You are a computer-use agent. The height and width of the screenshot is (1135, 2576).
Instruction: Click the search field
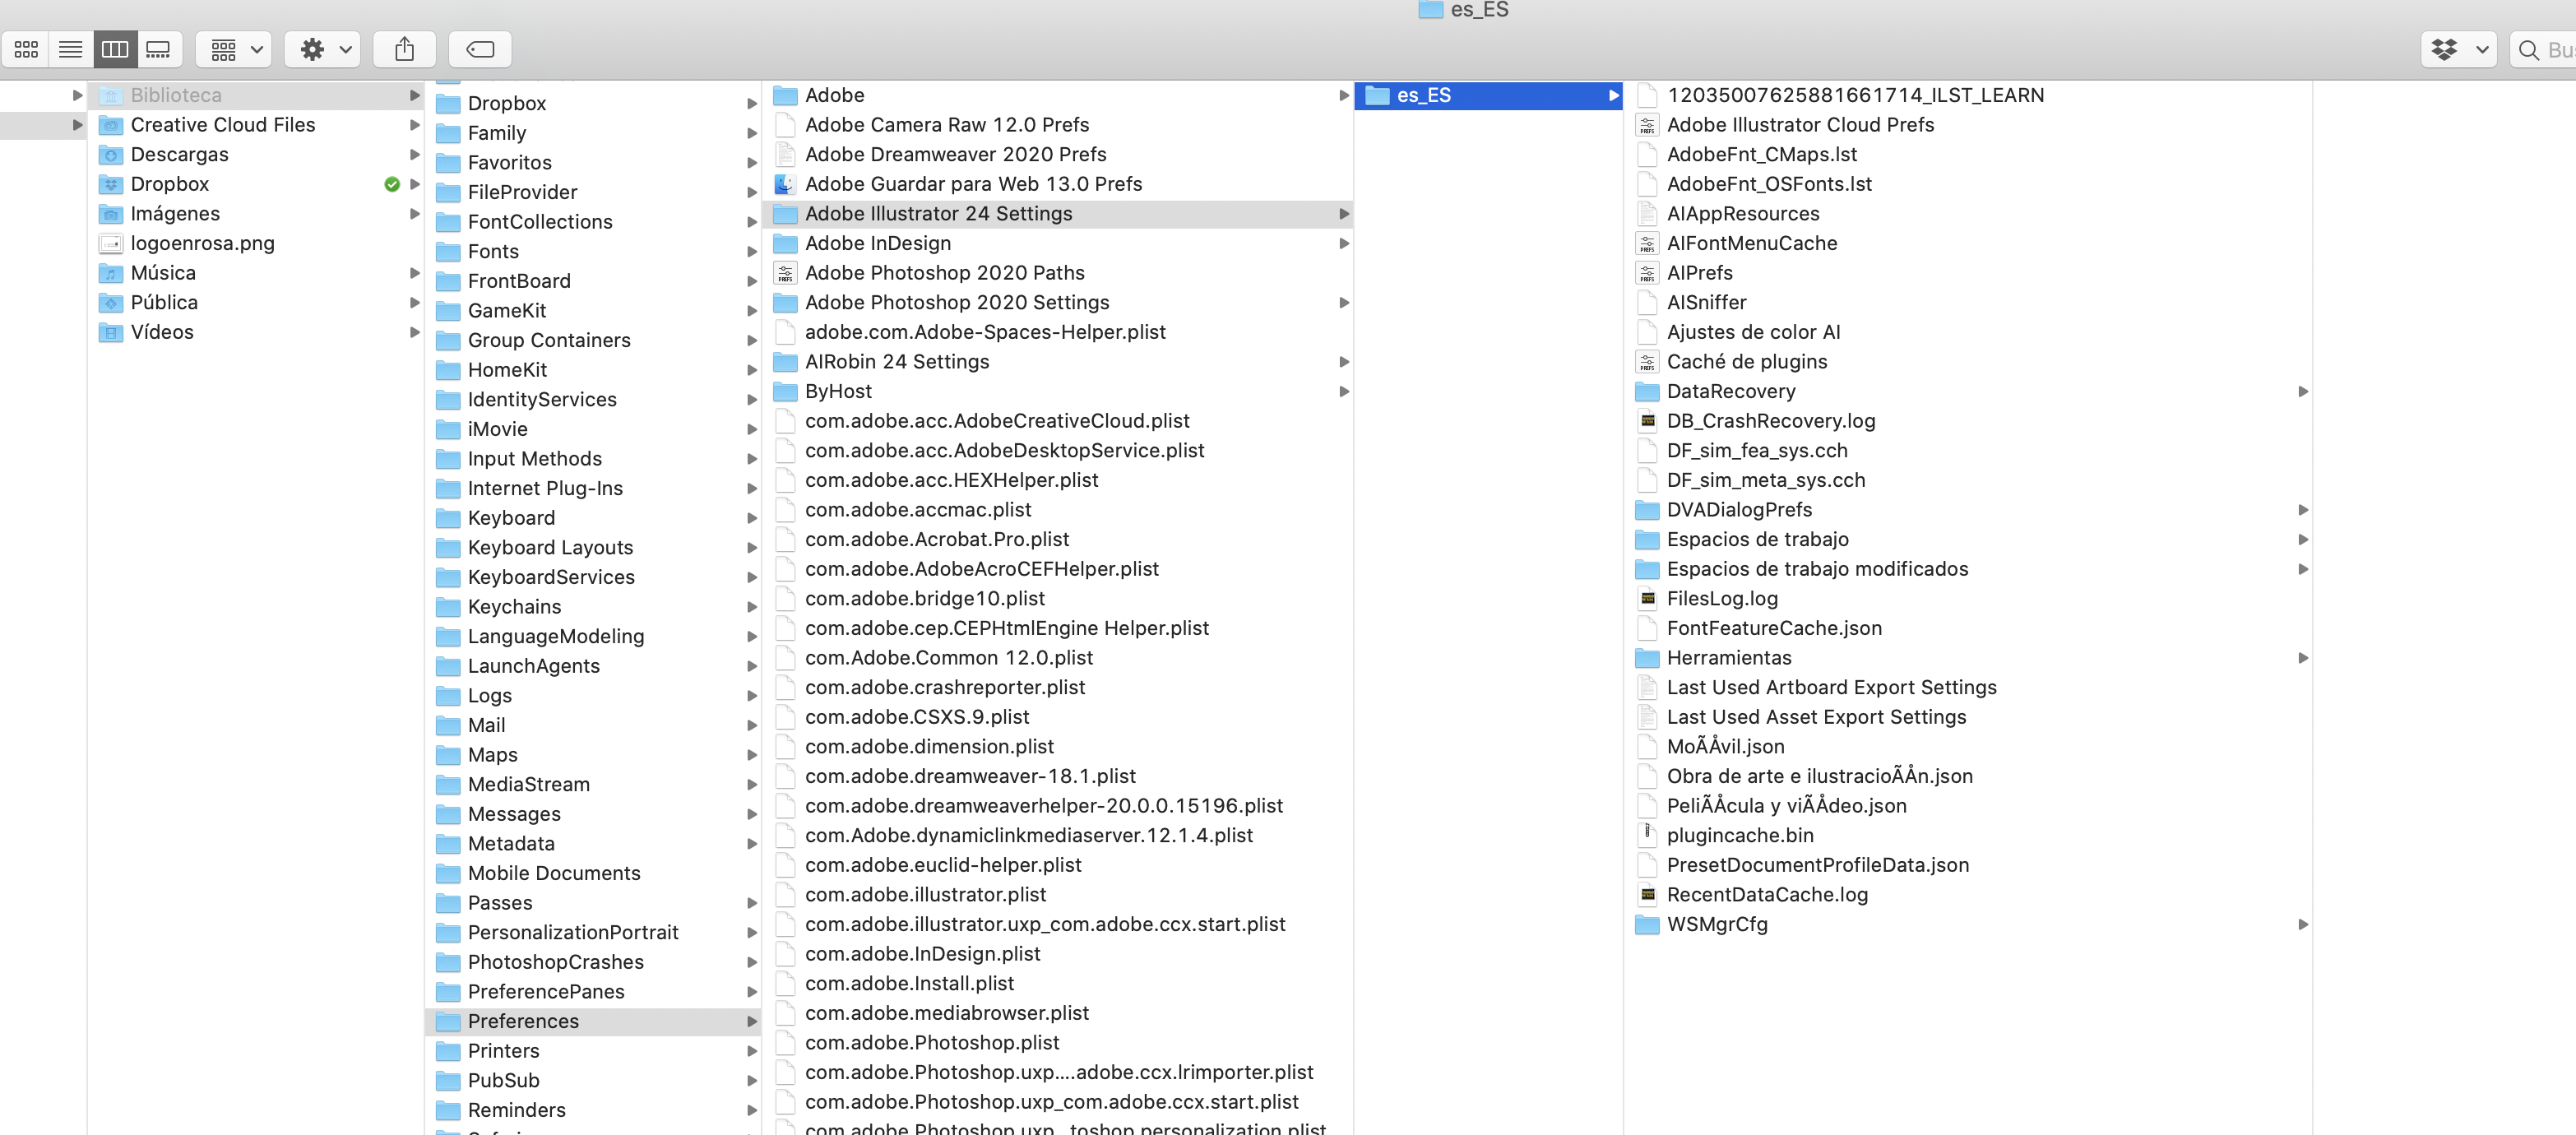2545,49
